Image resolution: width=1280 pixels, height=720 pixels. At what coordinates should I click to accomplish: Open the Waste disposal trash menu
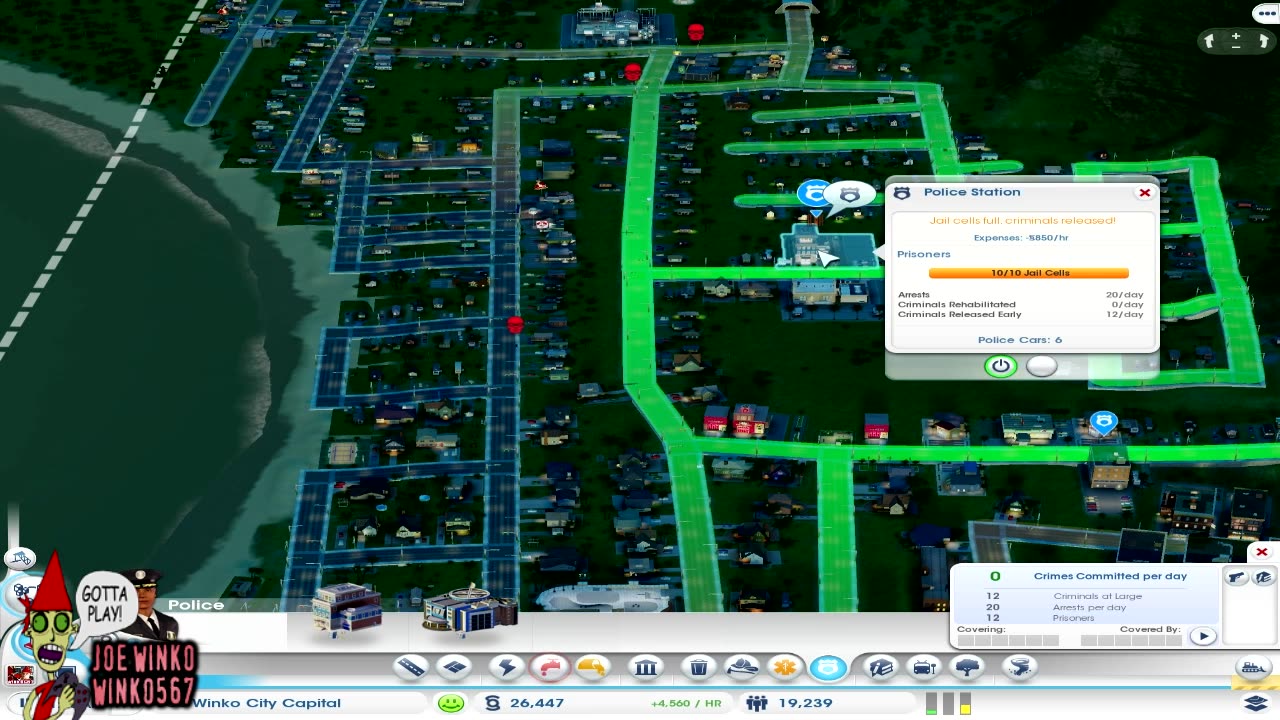tap(699, 667)
